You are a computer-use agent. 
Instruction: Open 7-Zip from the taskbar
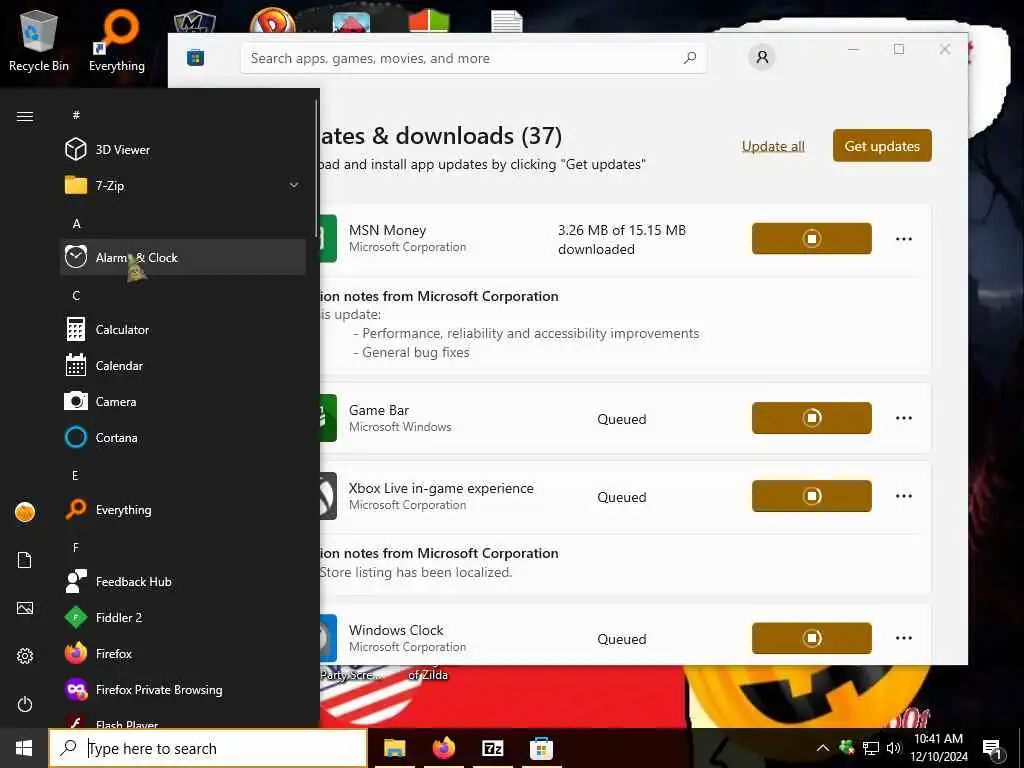pyautogui.click(x=492, y=748)
